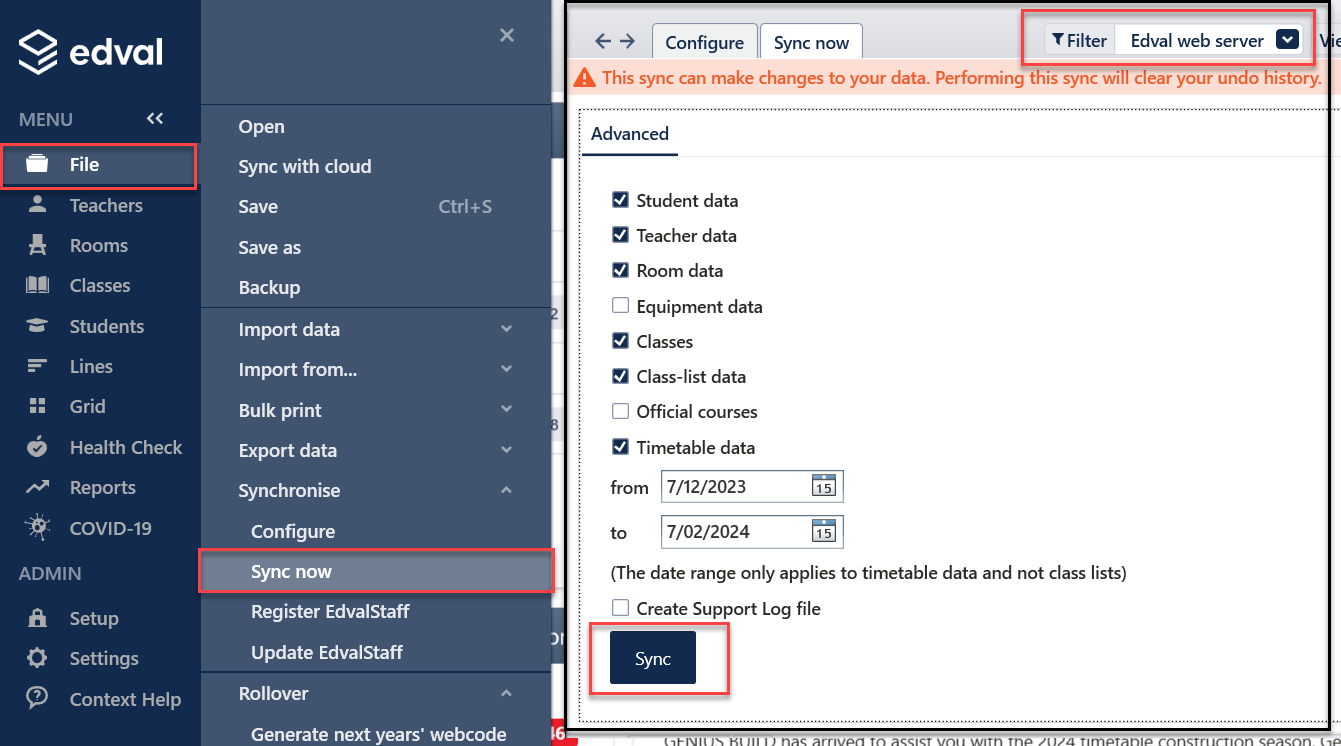Toggle the Class-list data checkbox

[x=620, y=377]
